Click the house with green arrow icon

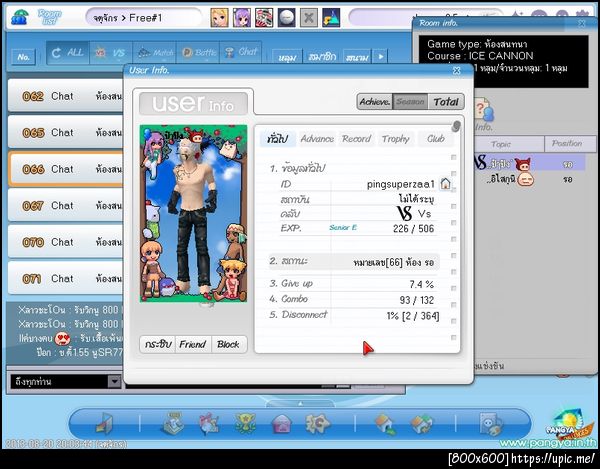[385, 424]
